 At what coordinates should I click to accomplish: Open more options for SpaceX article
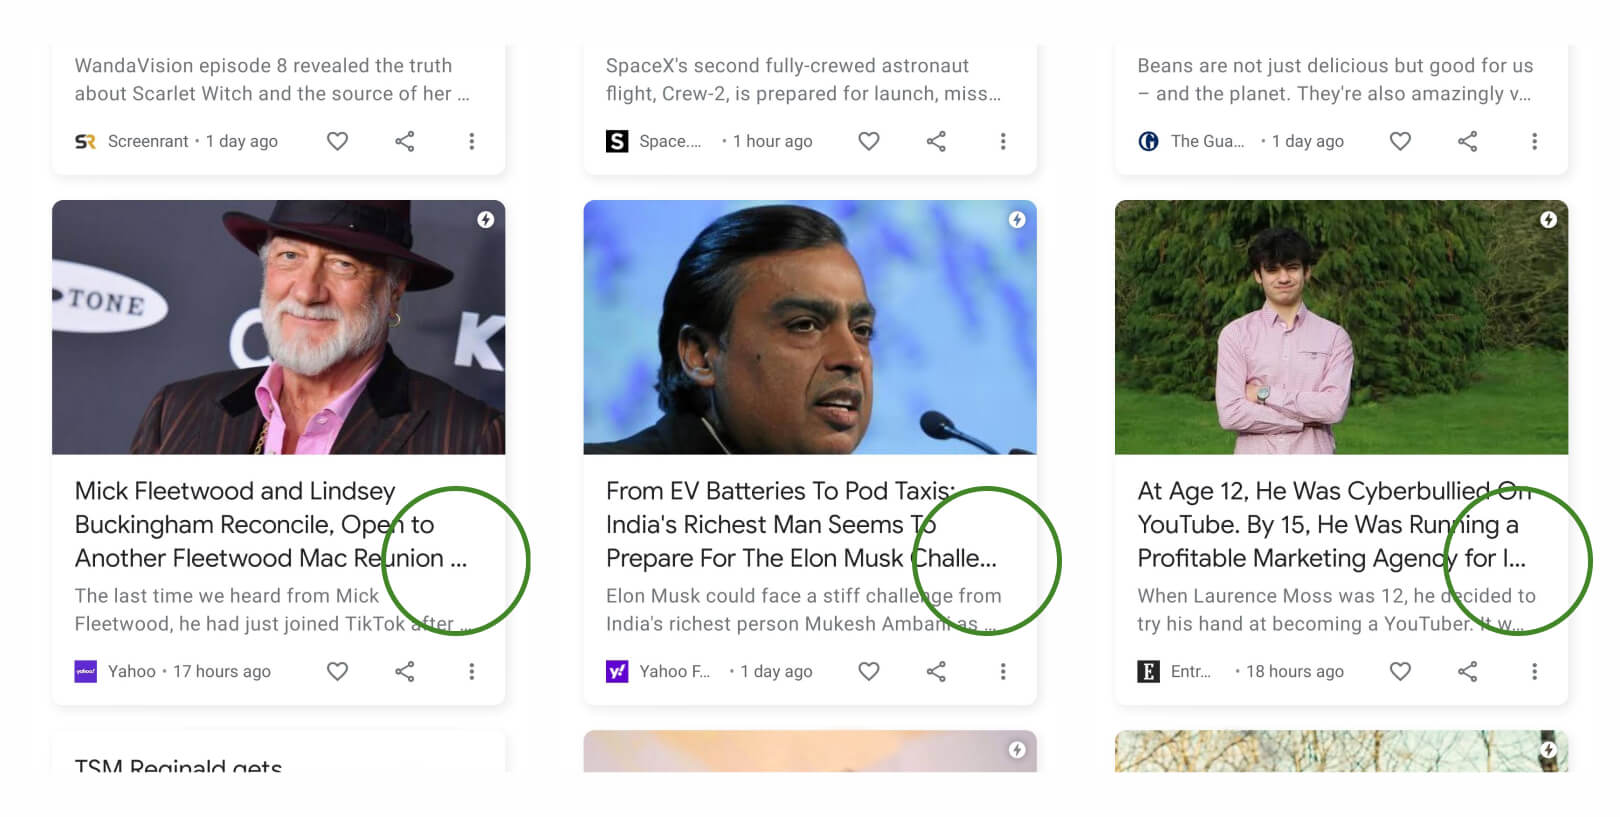tap(1003, 141)
